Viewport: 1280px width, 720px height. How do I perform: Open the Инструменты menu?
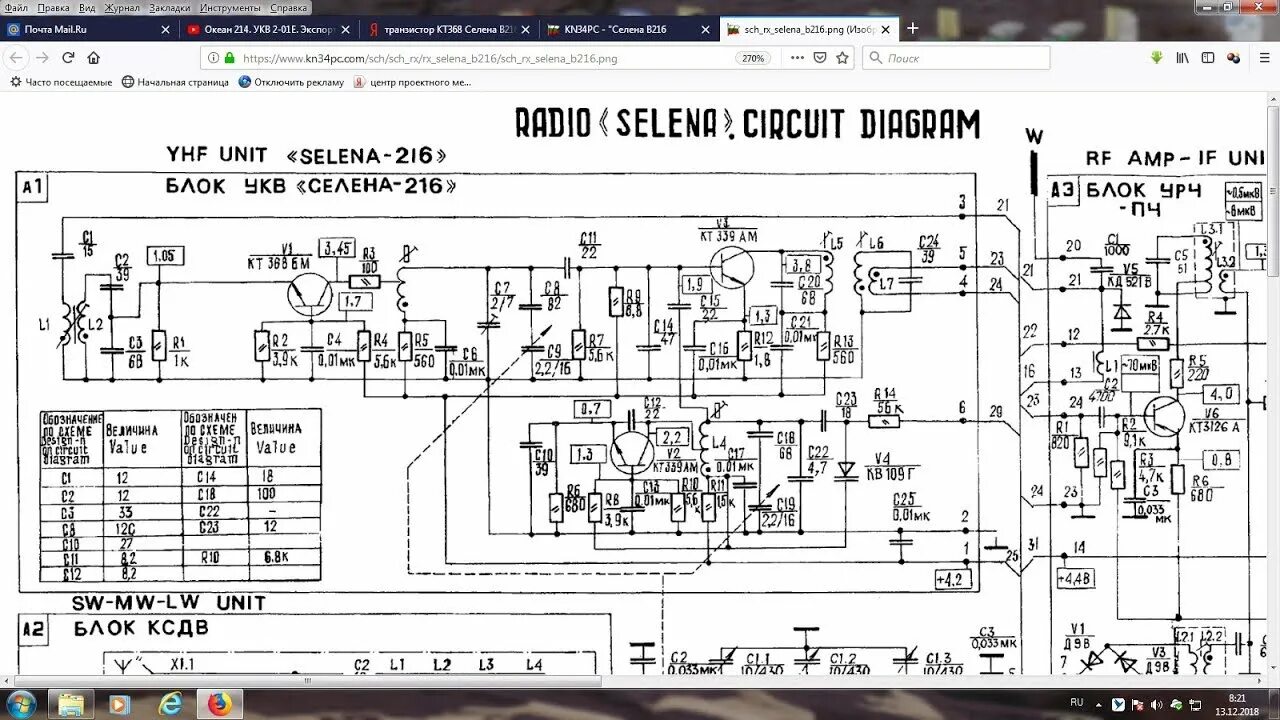pos(231,7)
